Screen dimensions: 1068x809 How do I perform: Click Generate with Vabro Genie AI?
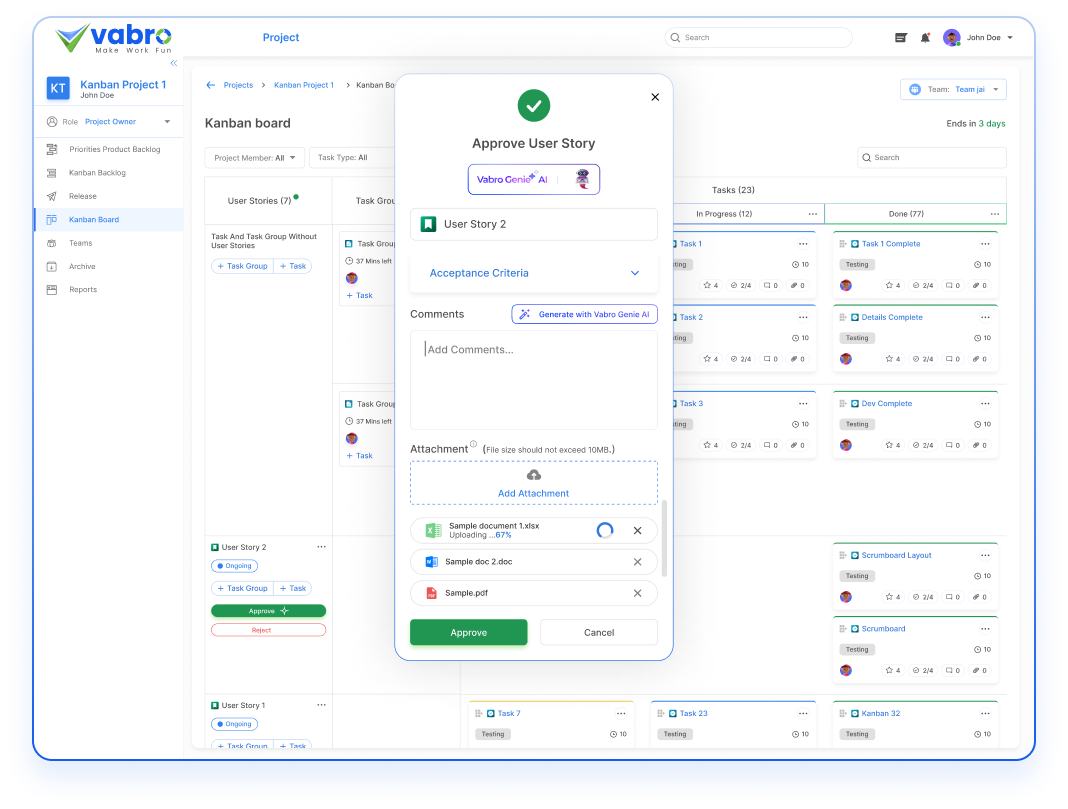tap(584, 314)
